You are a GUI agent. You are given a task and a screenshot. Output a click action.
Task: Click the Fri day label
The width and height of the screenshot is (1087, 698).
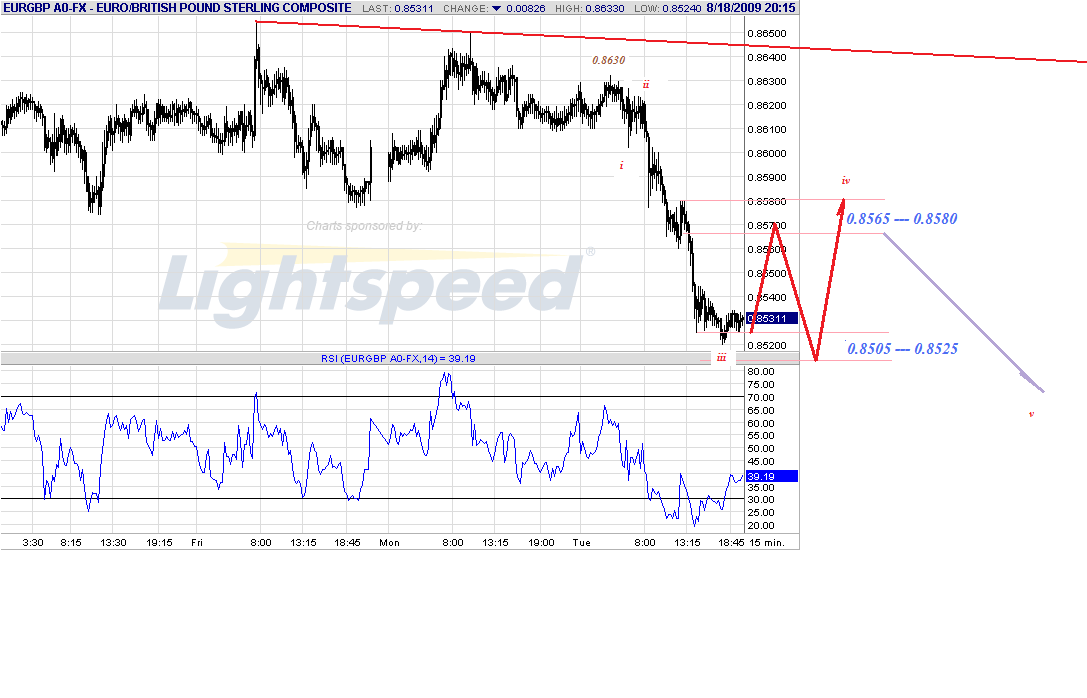pyautogui.click(x=197, y=542)
